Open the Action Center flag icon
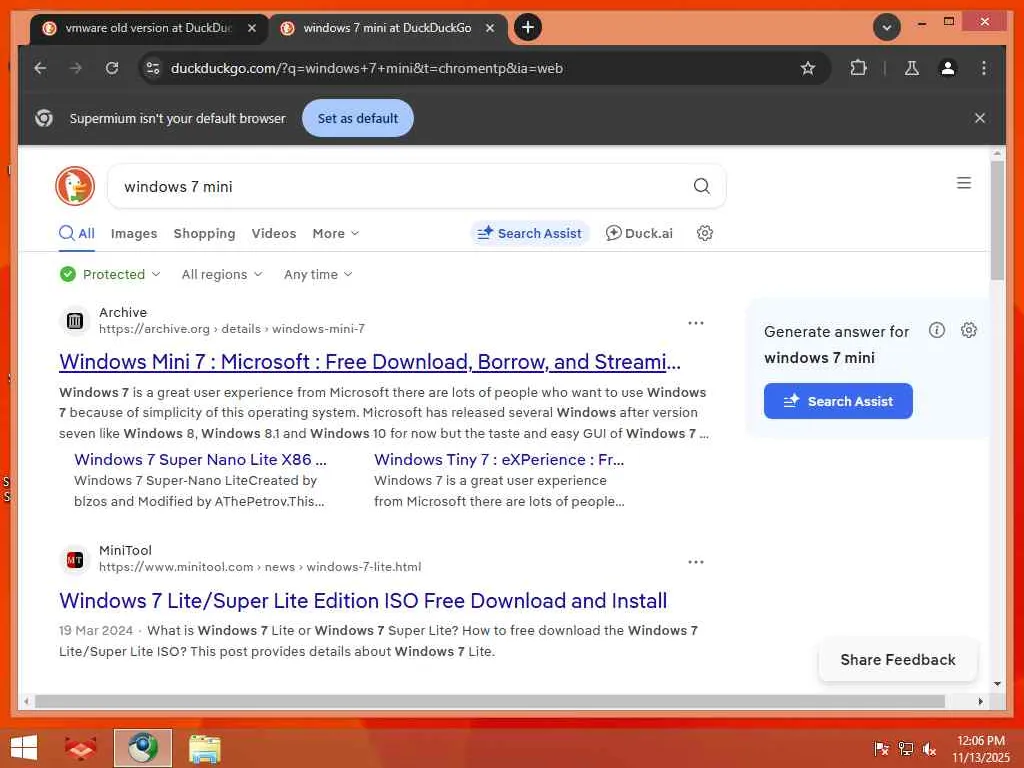The image size is (1024, 768). [x=881, y=748]
